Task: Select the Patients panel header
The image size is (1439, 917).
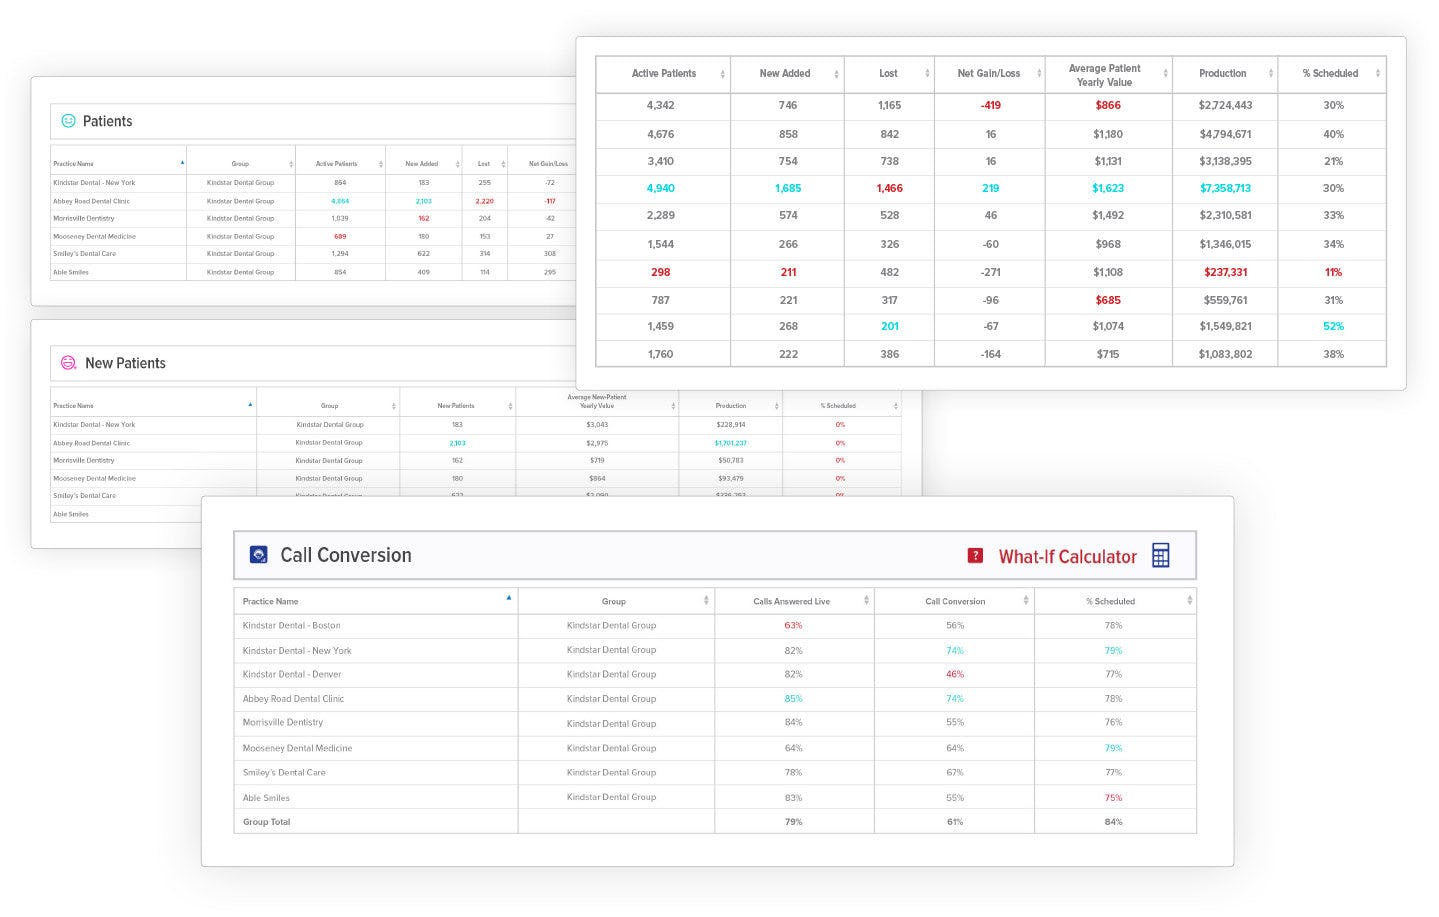Action: (108, 121)
